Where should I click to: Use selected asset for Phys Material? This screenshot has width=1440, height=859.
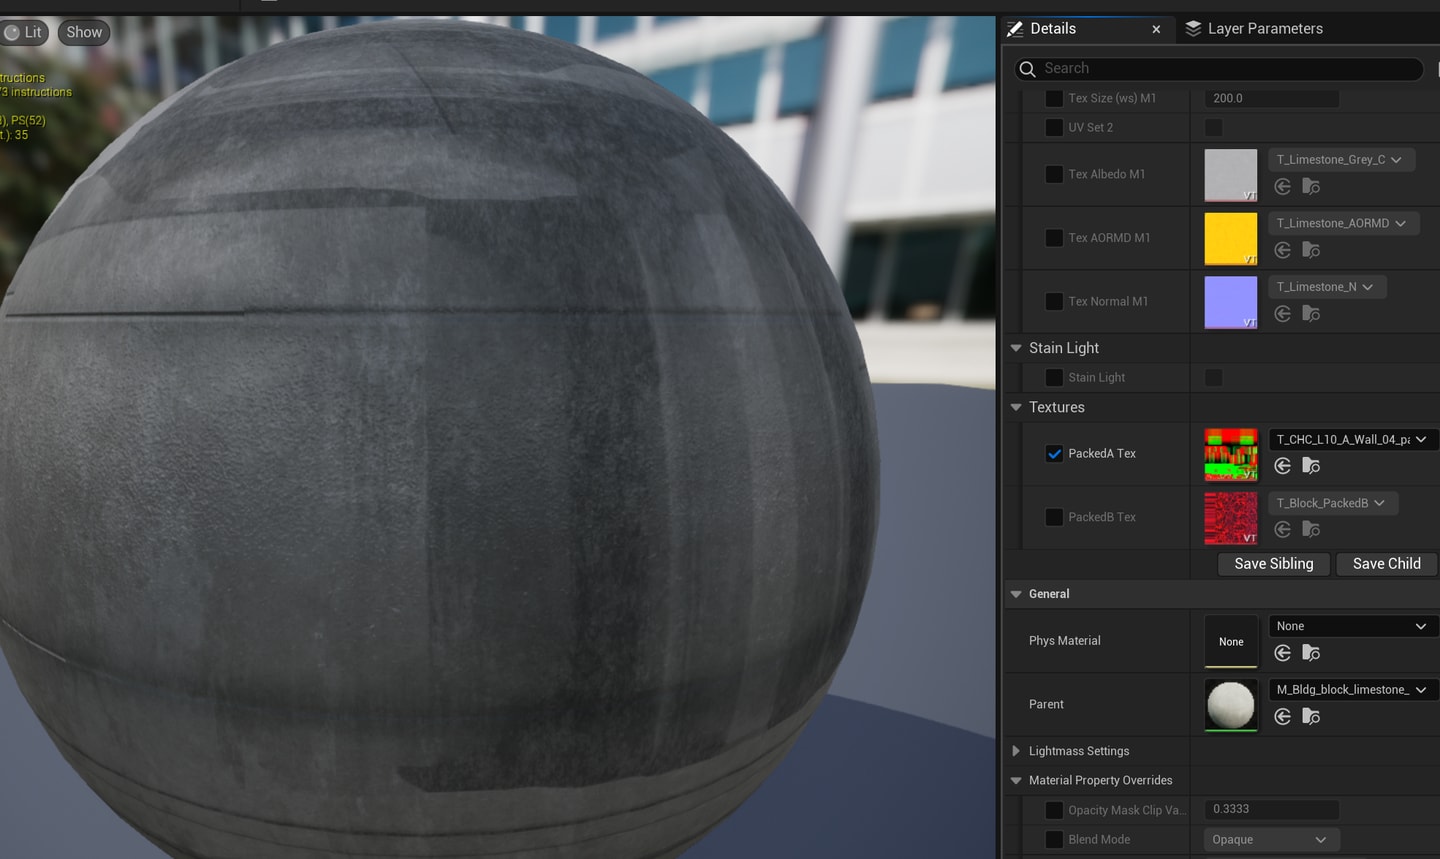(x=1282, y=653)
